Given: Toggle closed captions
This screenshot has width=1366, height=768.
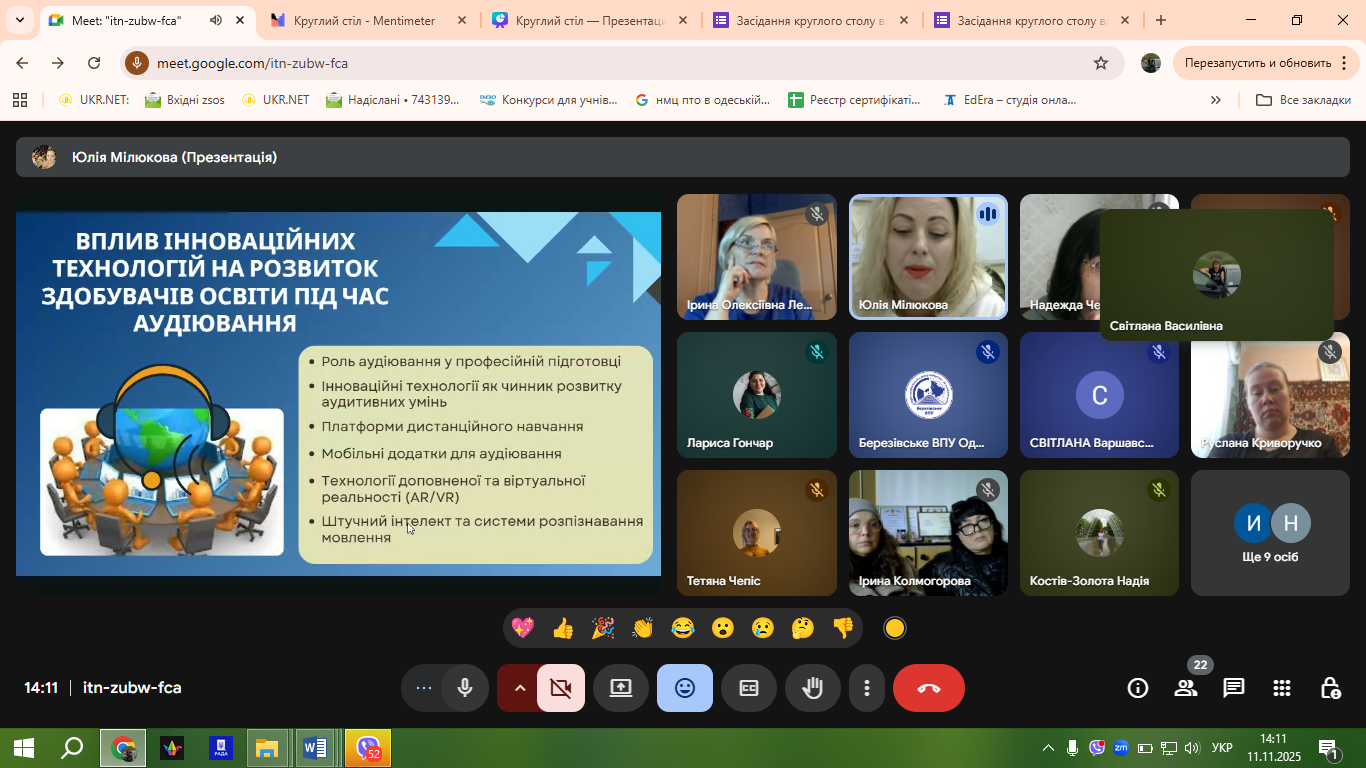Looking at the screenshot, I should [749, 688].
